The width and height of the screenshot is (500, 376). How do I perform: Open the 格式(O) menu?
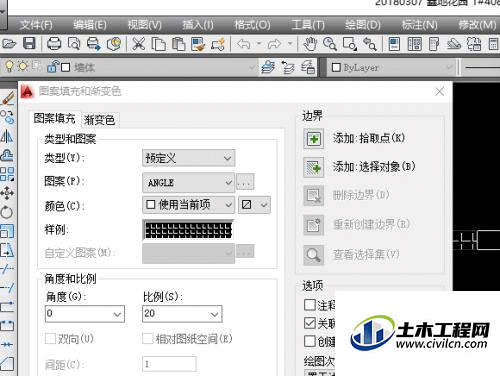[x=252, y=25]
